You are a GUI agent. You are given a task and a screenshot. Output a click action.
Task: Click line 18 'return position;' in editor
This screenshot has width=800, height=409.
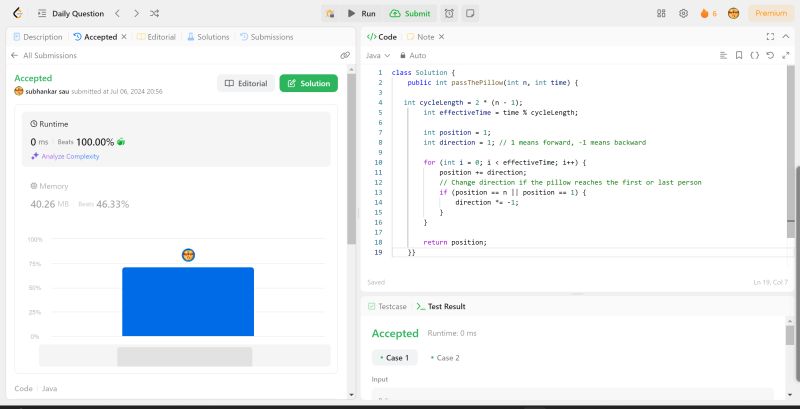[455, 242]
